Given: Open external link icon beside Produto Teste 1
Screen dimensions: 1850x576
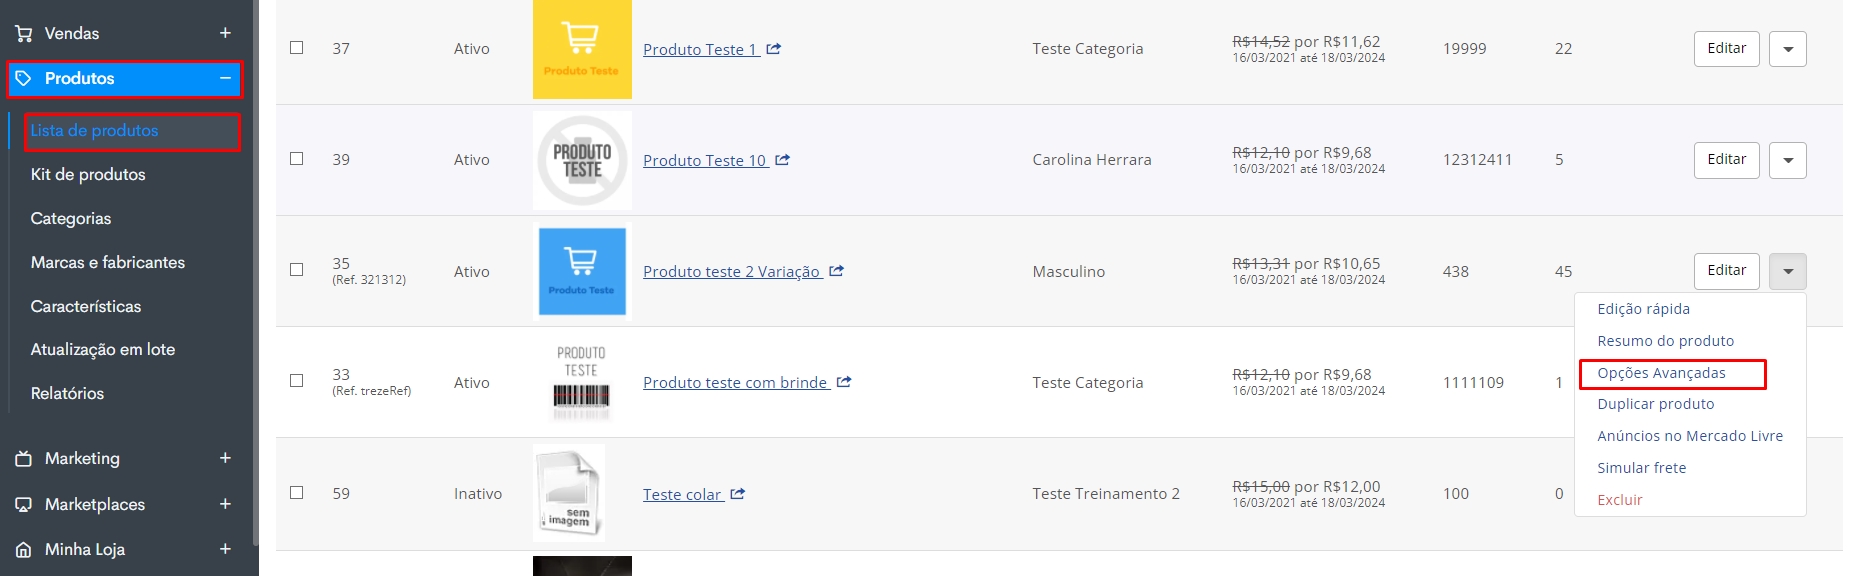Looking at the screenshot, I should (x=774, y=49).
